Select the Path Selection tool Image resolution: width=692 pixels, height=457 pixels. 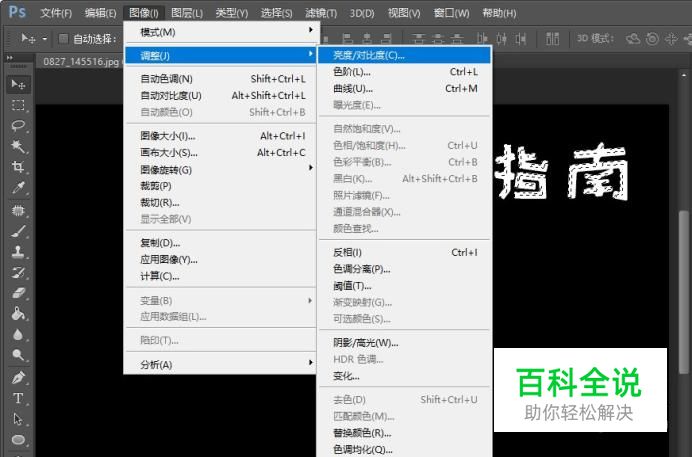tap(18, 419)
